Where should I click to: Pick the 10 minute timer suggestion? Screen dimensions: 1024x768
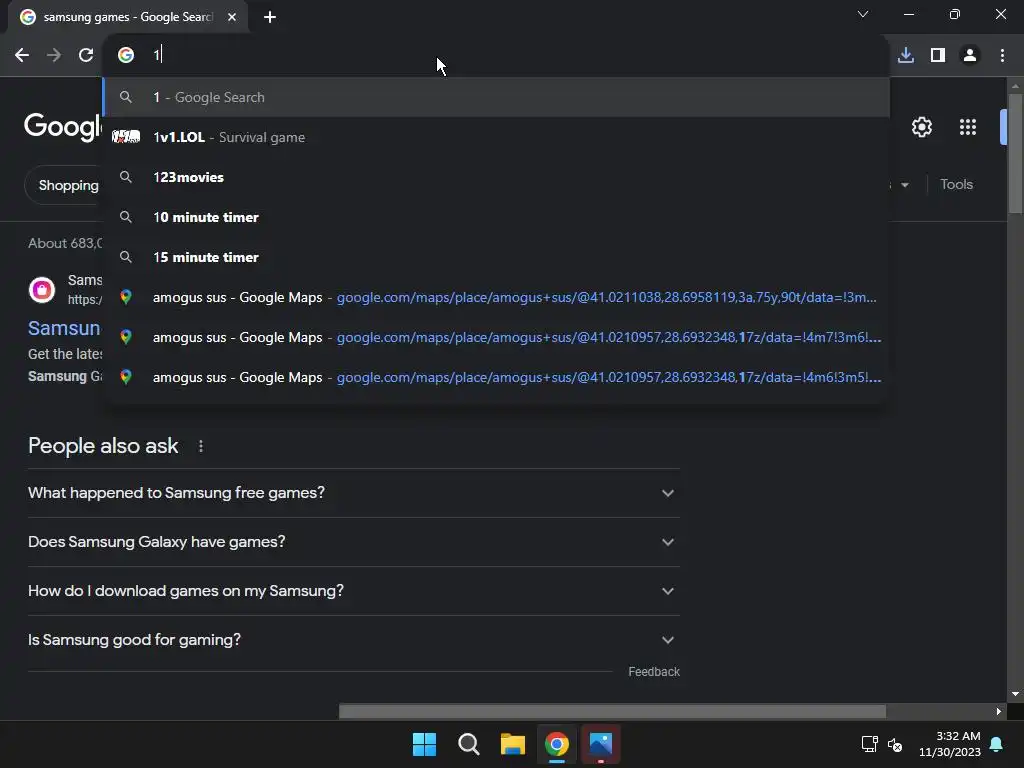(496, 217)
